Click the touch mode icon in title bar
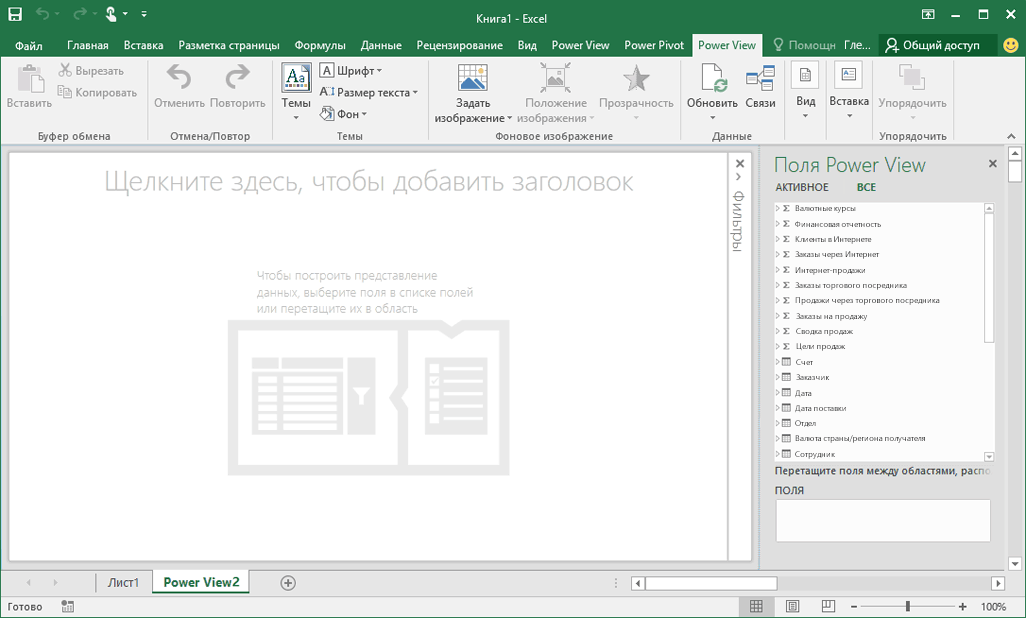 click(x=111, y=14)
